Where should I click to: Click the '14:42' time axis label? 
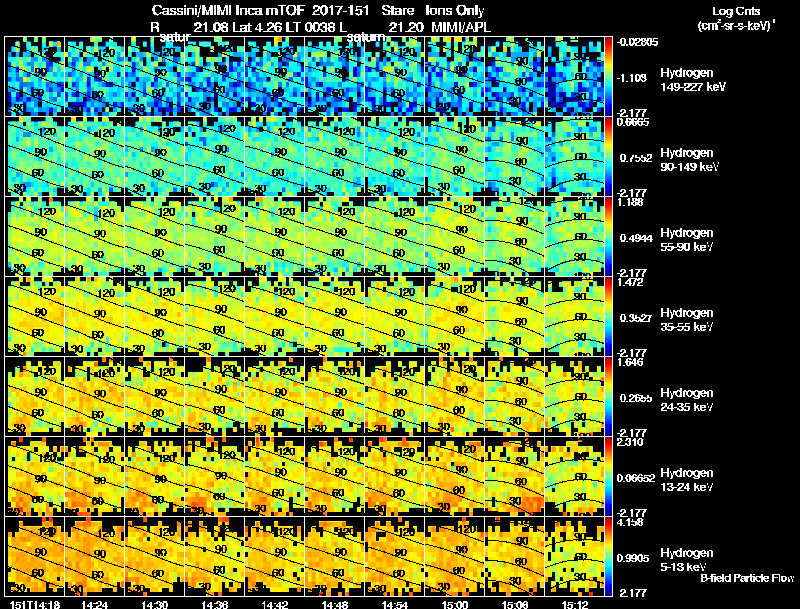(274, 604)
